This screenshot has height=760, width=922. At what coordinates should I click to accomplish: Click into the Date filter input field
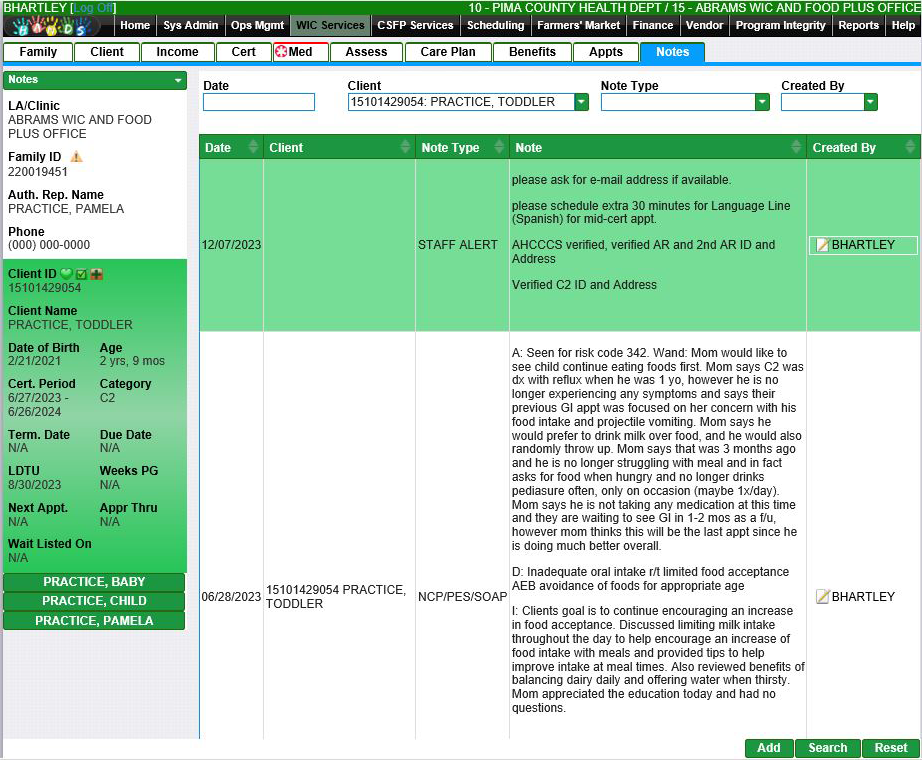pyautogui.click(x=259, y=102)
